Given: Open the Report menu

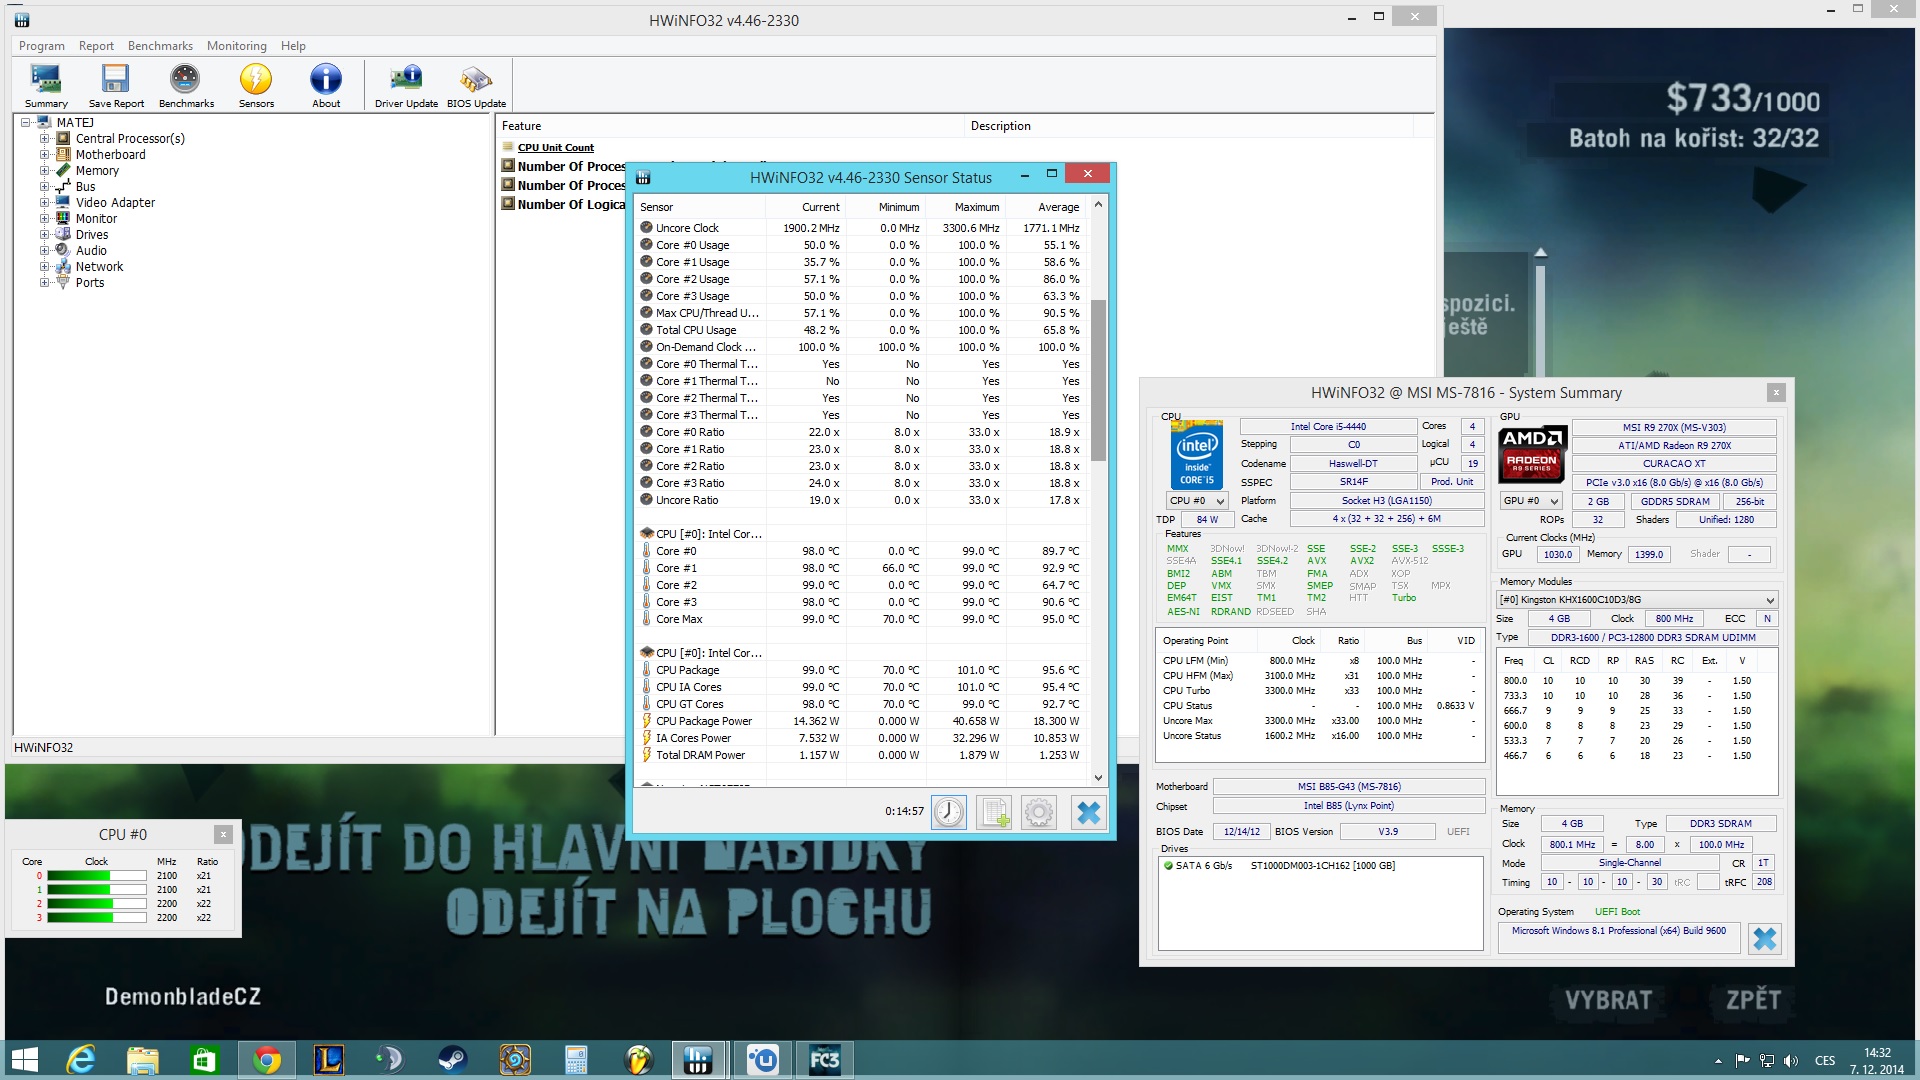Looking at the screenshot, I should (x=96, y=46).
